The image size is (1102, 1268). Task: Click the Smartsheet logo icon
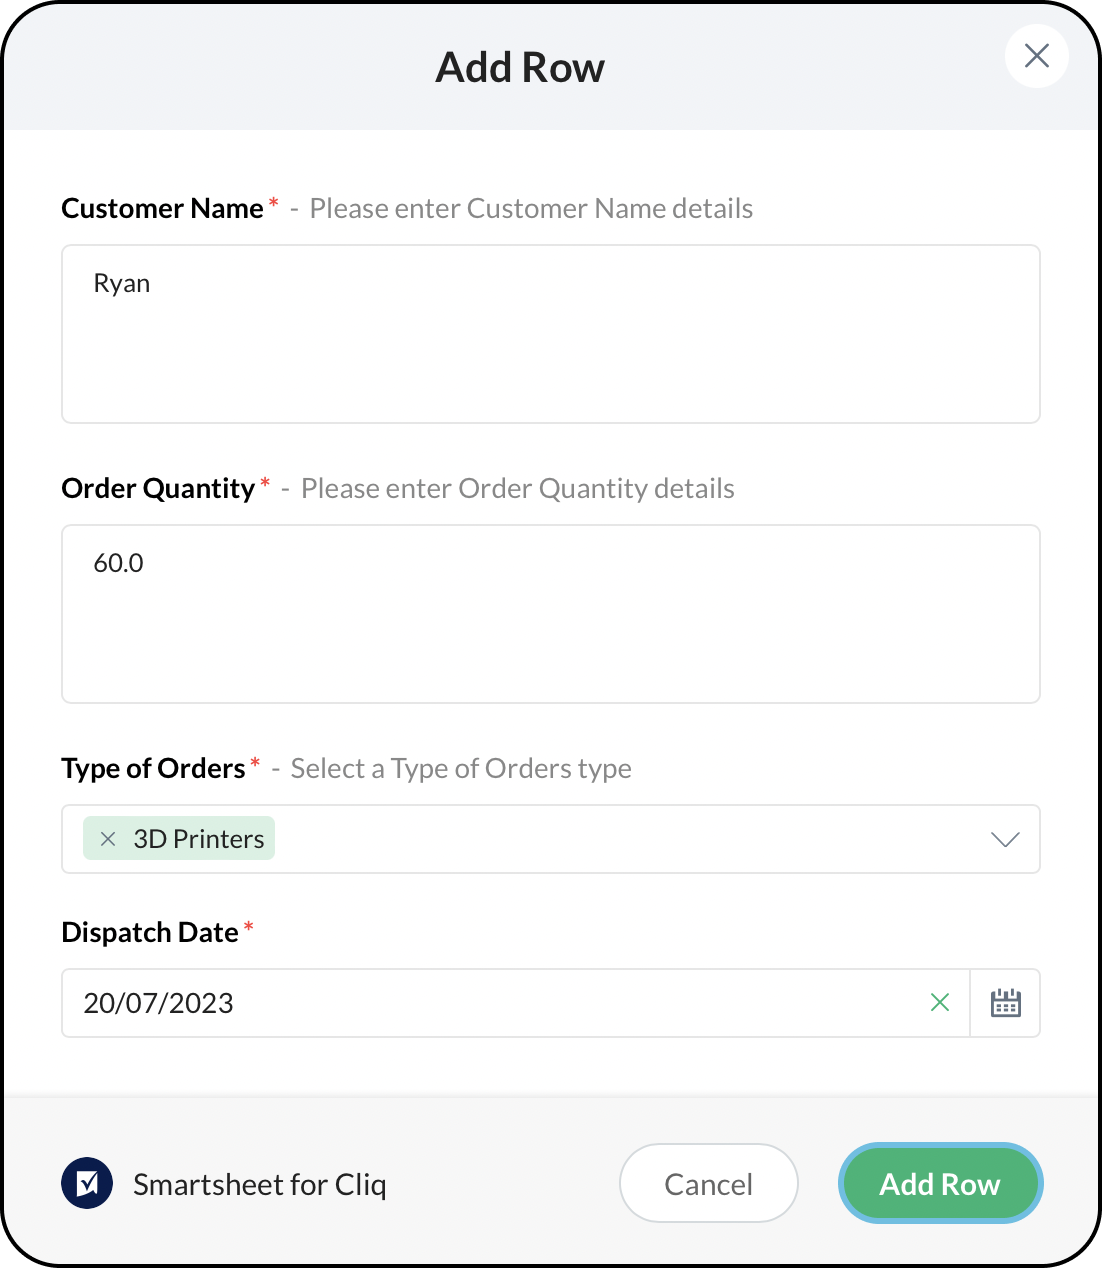point(87,1184)
